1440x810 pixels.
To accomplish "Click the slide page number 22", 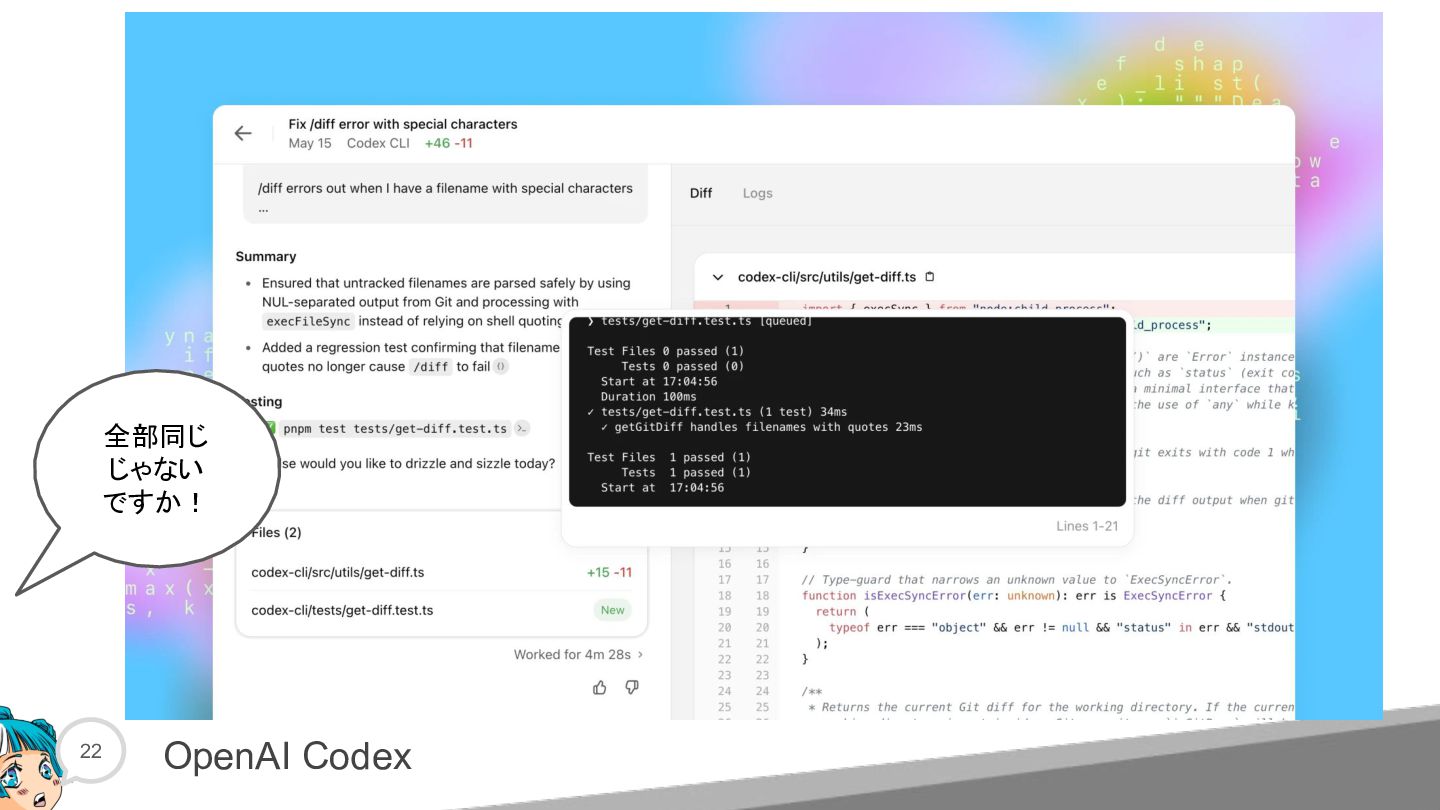I will [x=91, y=751].
